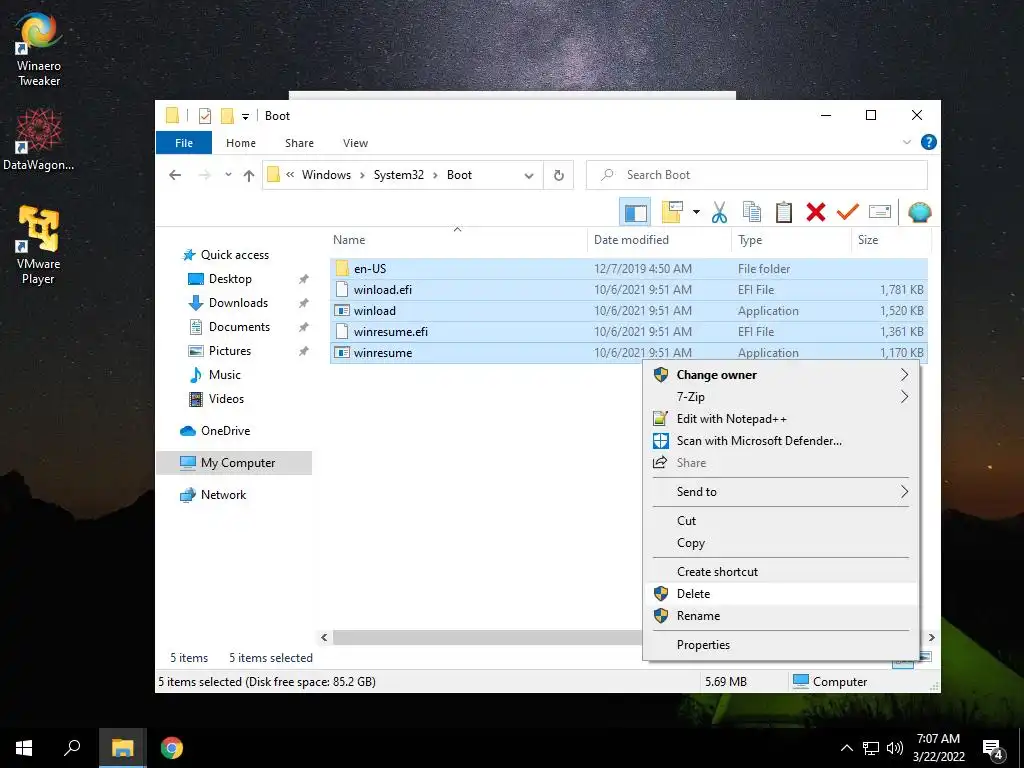Open the View ribbon tab

pos(355,142)
